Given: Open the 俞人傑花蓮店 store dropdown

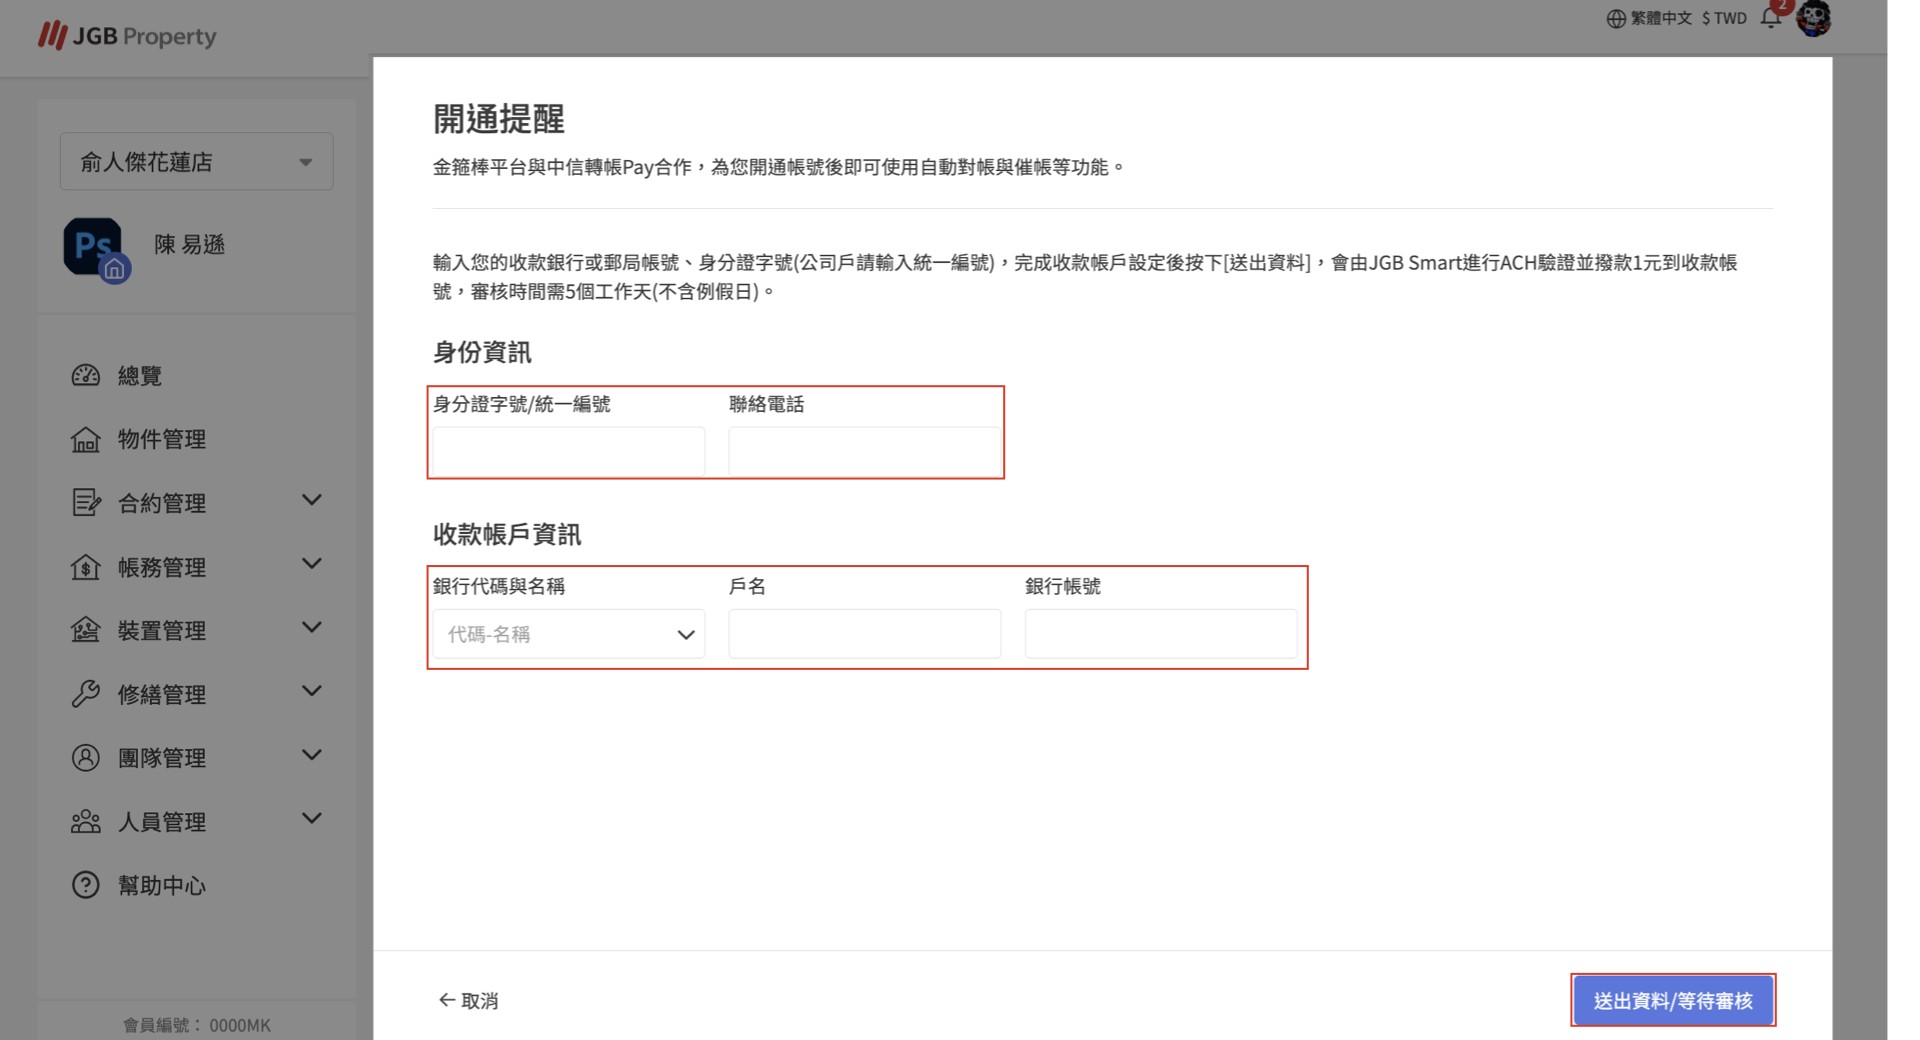Looking at the screenshot, I should click(x=196, y=162).
